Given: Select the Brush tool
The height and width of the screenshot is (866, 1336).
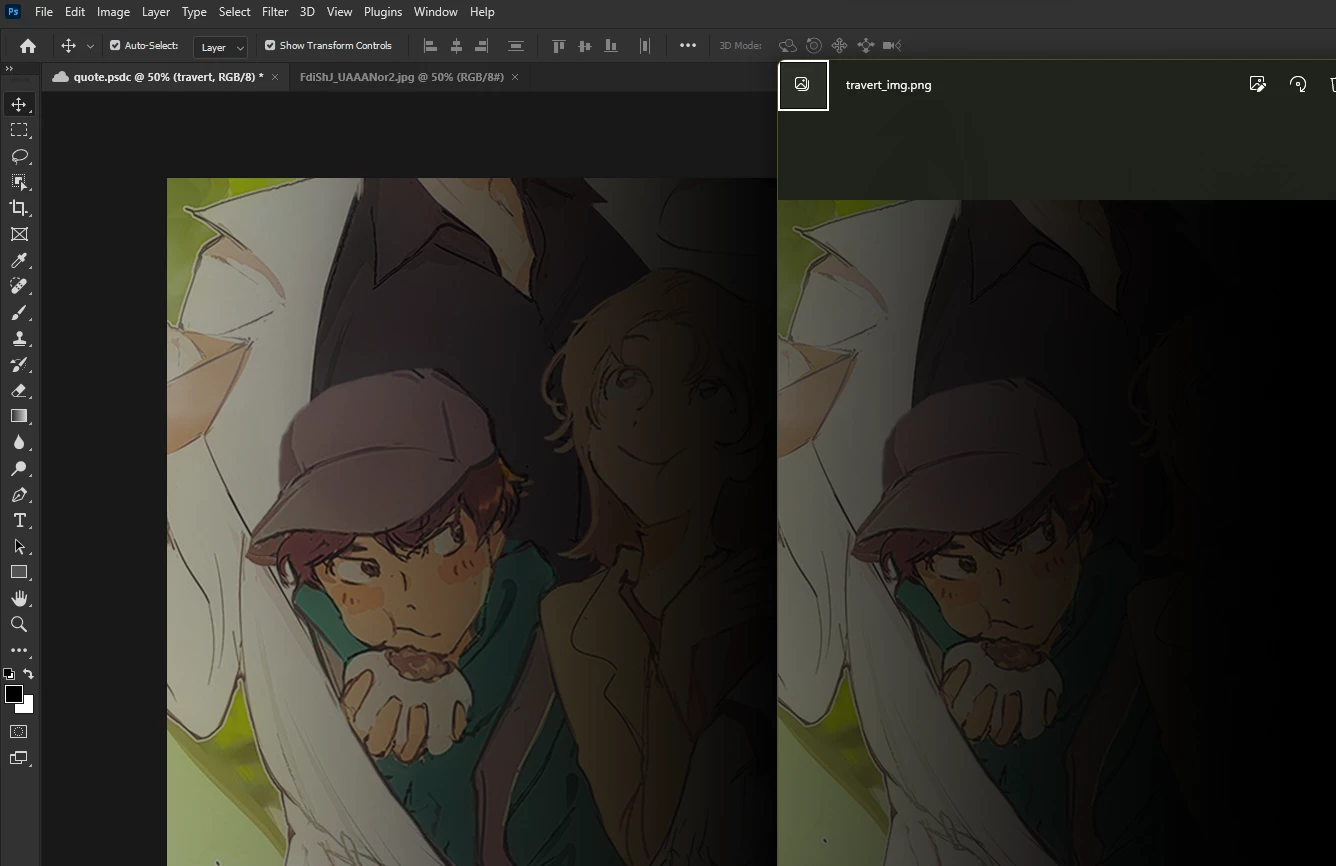Looking at the screenshot, I should coord(19,312).
